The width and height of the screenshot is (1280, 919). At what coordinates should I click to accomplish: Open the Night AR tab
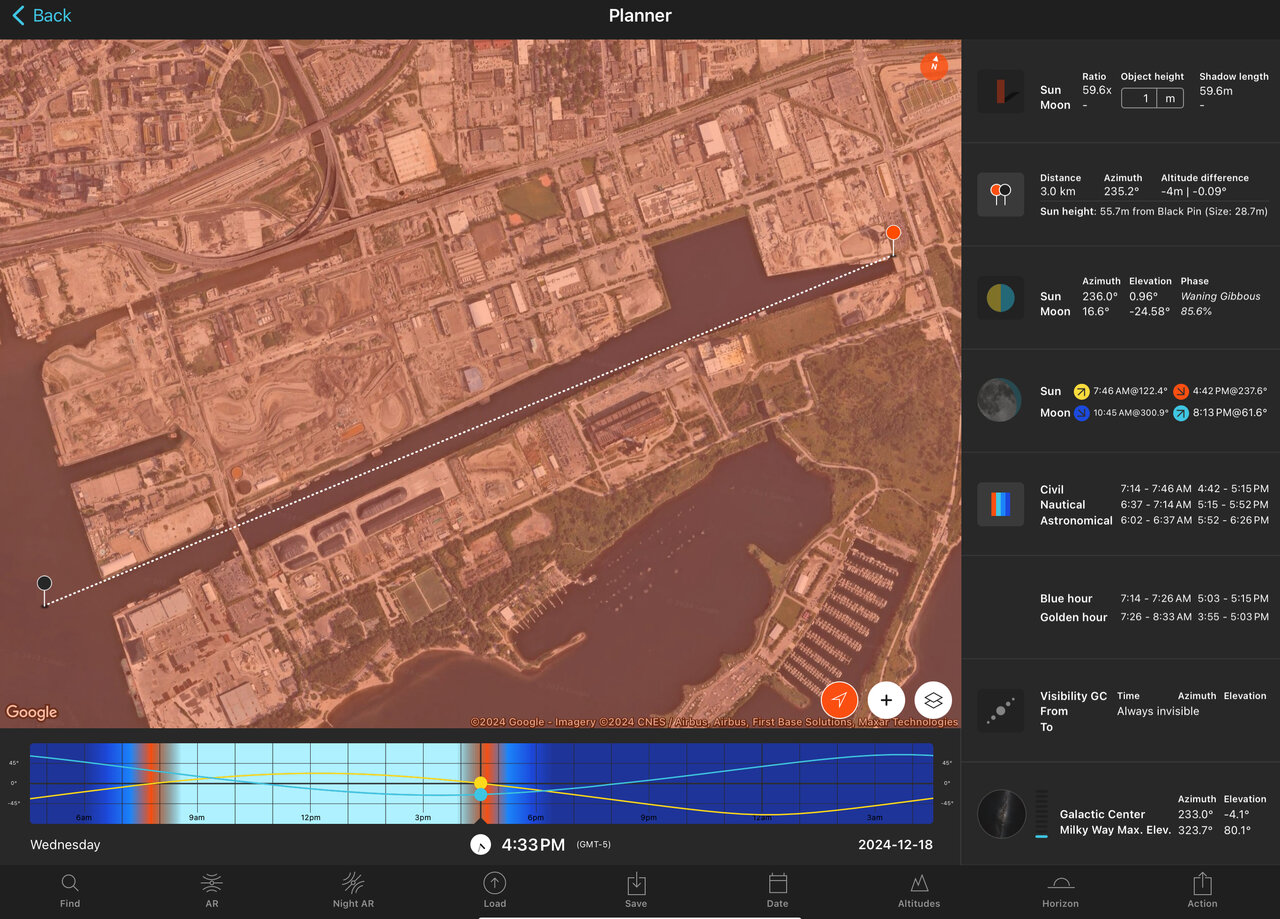coord(352,890)
